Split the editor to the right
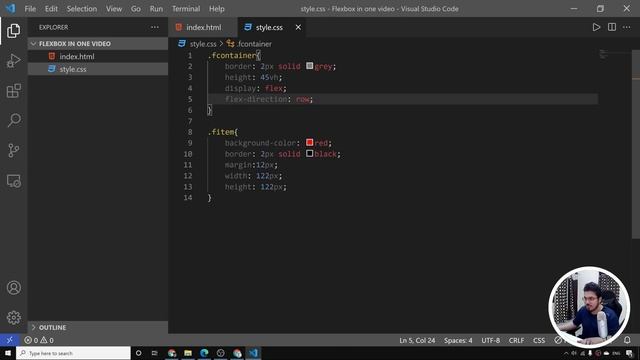The height and width of the screenshot is (360, 640). point(611,27)
